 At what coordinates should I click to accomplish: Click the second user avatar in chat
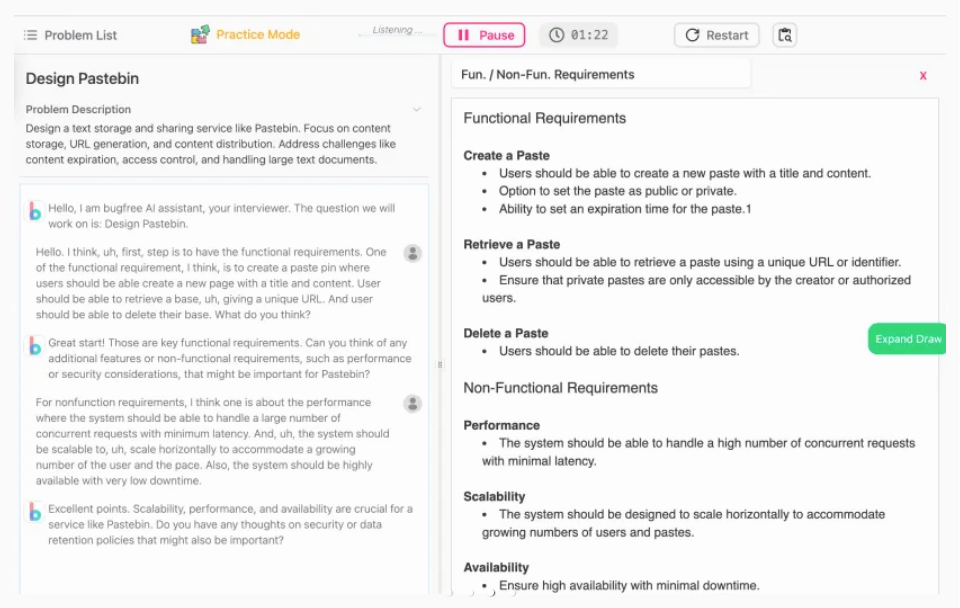(x=413, y=403)
